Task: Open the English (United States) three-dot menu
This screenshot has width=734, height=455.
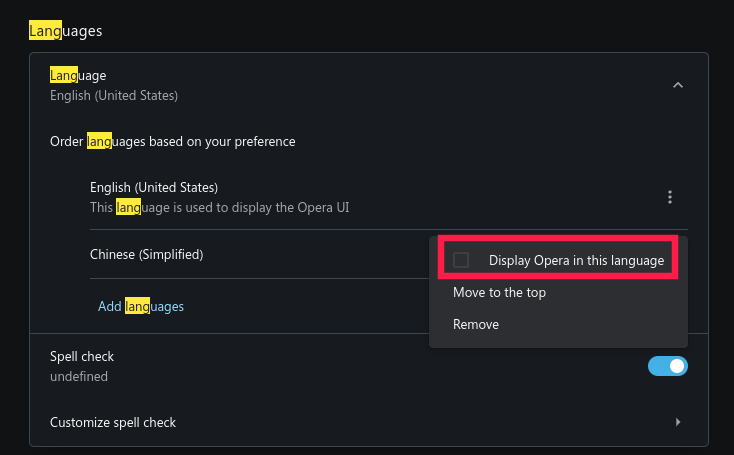Action: 670,198
